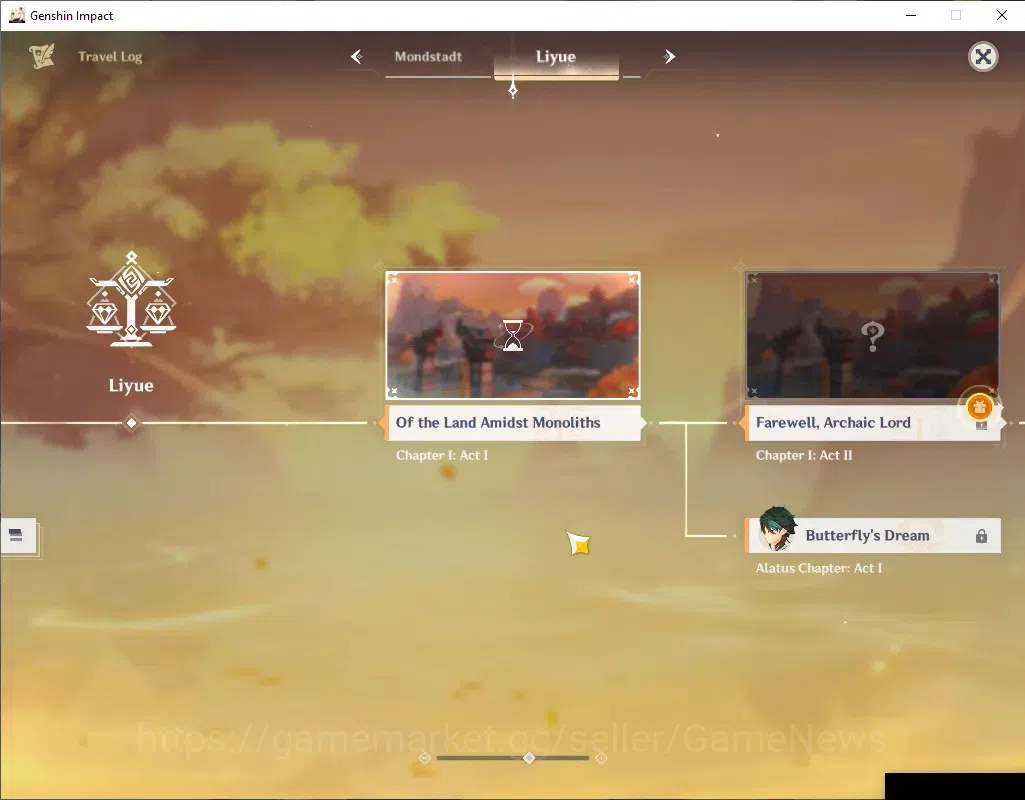This screenshot has width=1025, height=800.
Task: Click the right end of timeline slider
Action: click(601, 758)
